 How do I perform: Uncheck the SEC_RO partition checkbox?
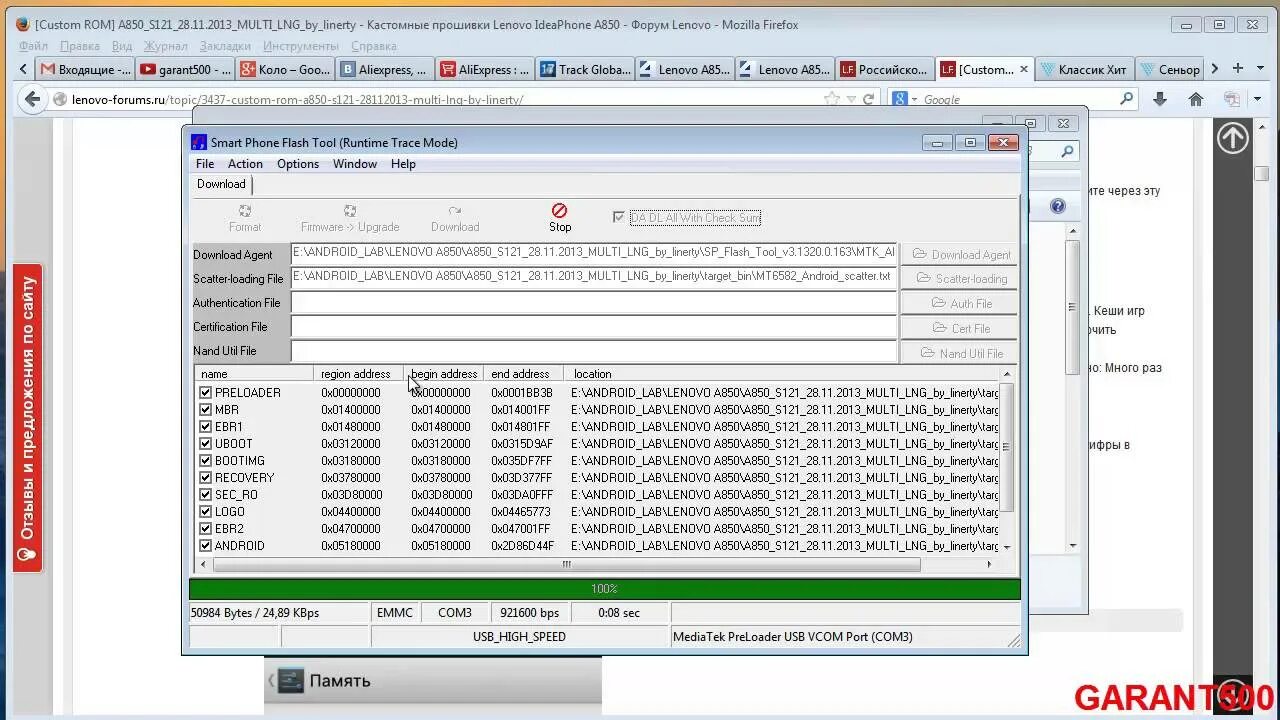[205, 495]
